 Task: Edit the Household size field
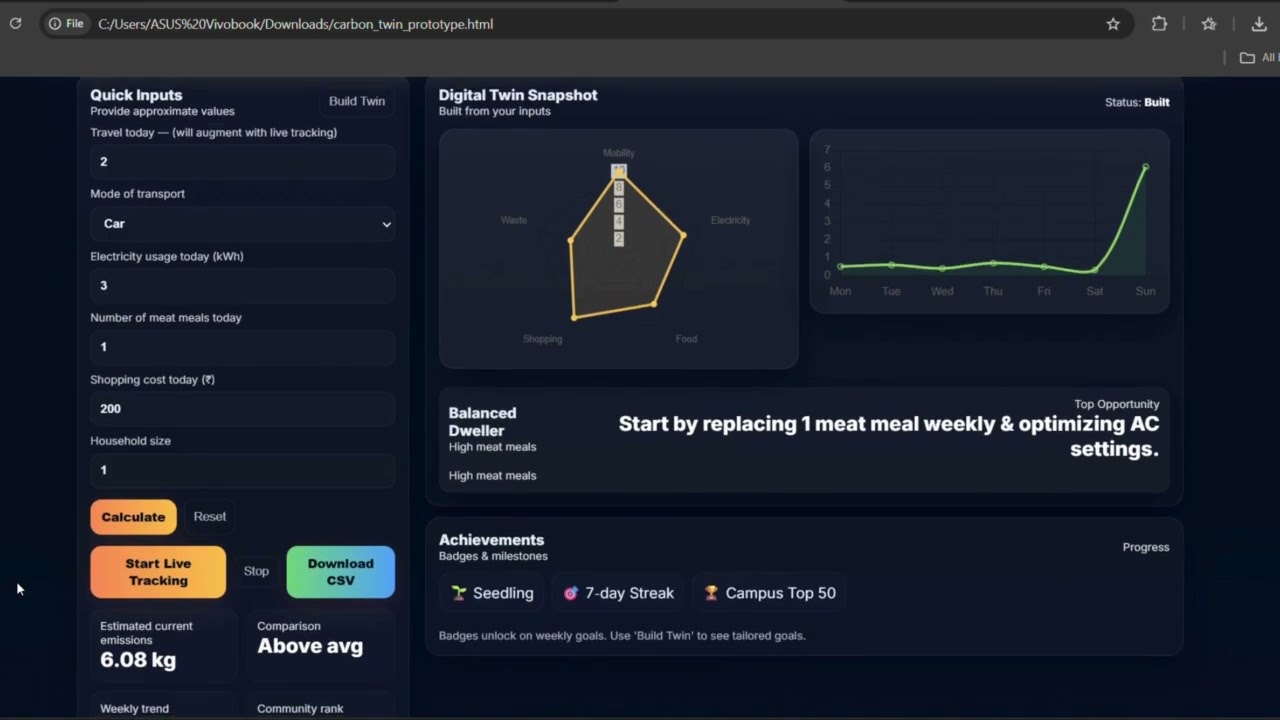(x=242, y=470)
